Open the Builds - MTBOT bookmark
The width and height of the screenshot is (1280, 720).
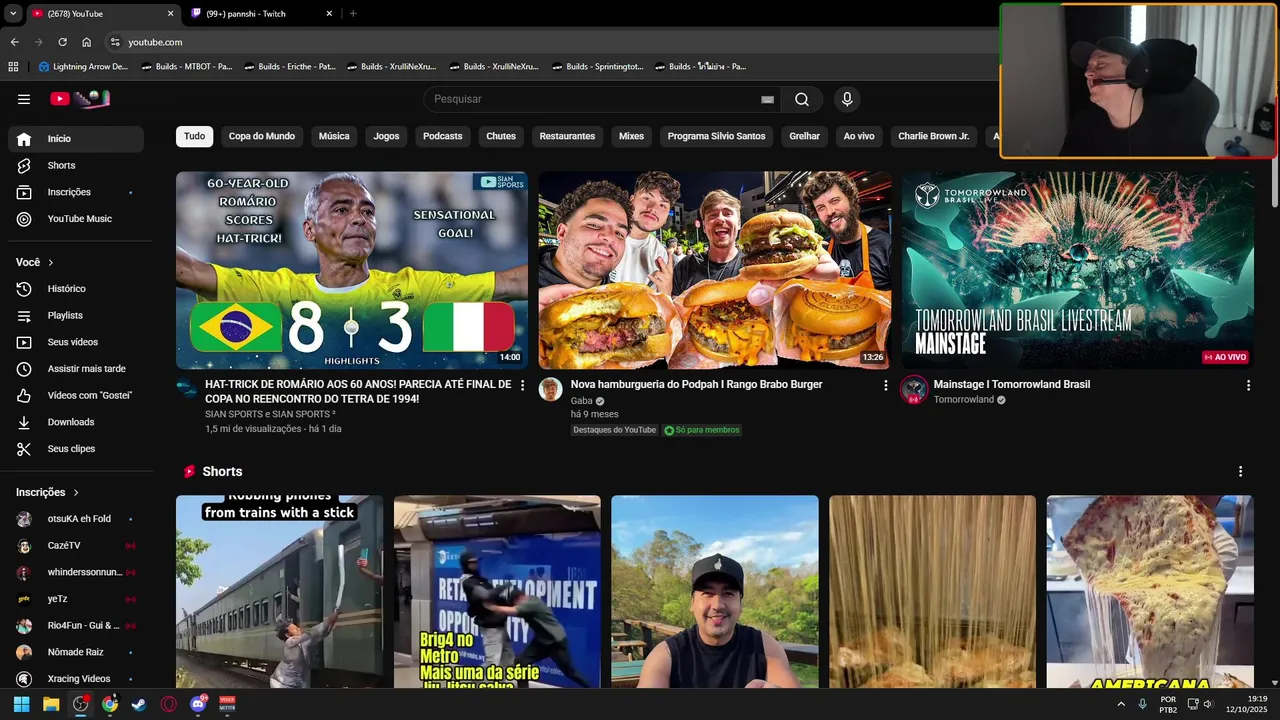[x=187, y=66]
